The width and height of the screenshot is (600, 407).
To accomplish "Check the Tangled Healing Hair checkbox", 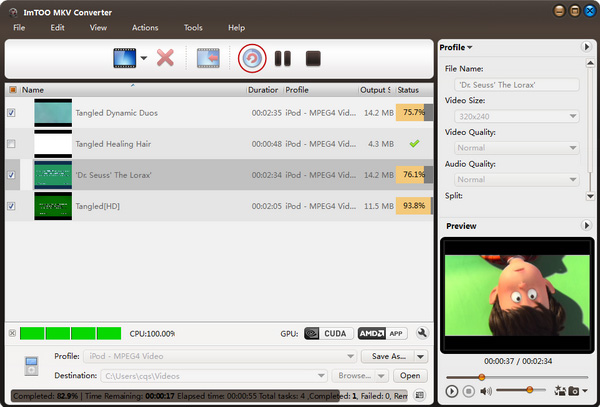I will [11, 144].
